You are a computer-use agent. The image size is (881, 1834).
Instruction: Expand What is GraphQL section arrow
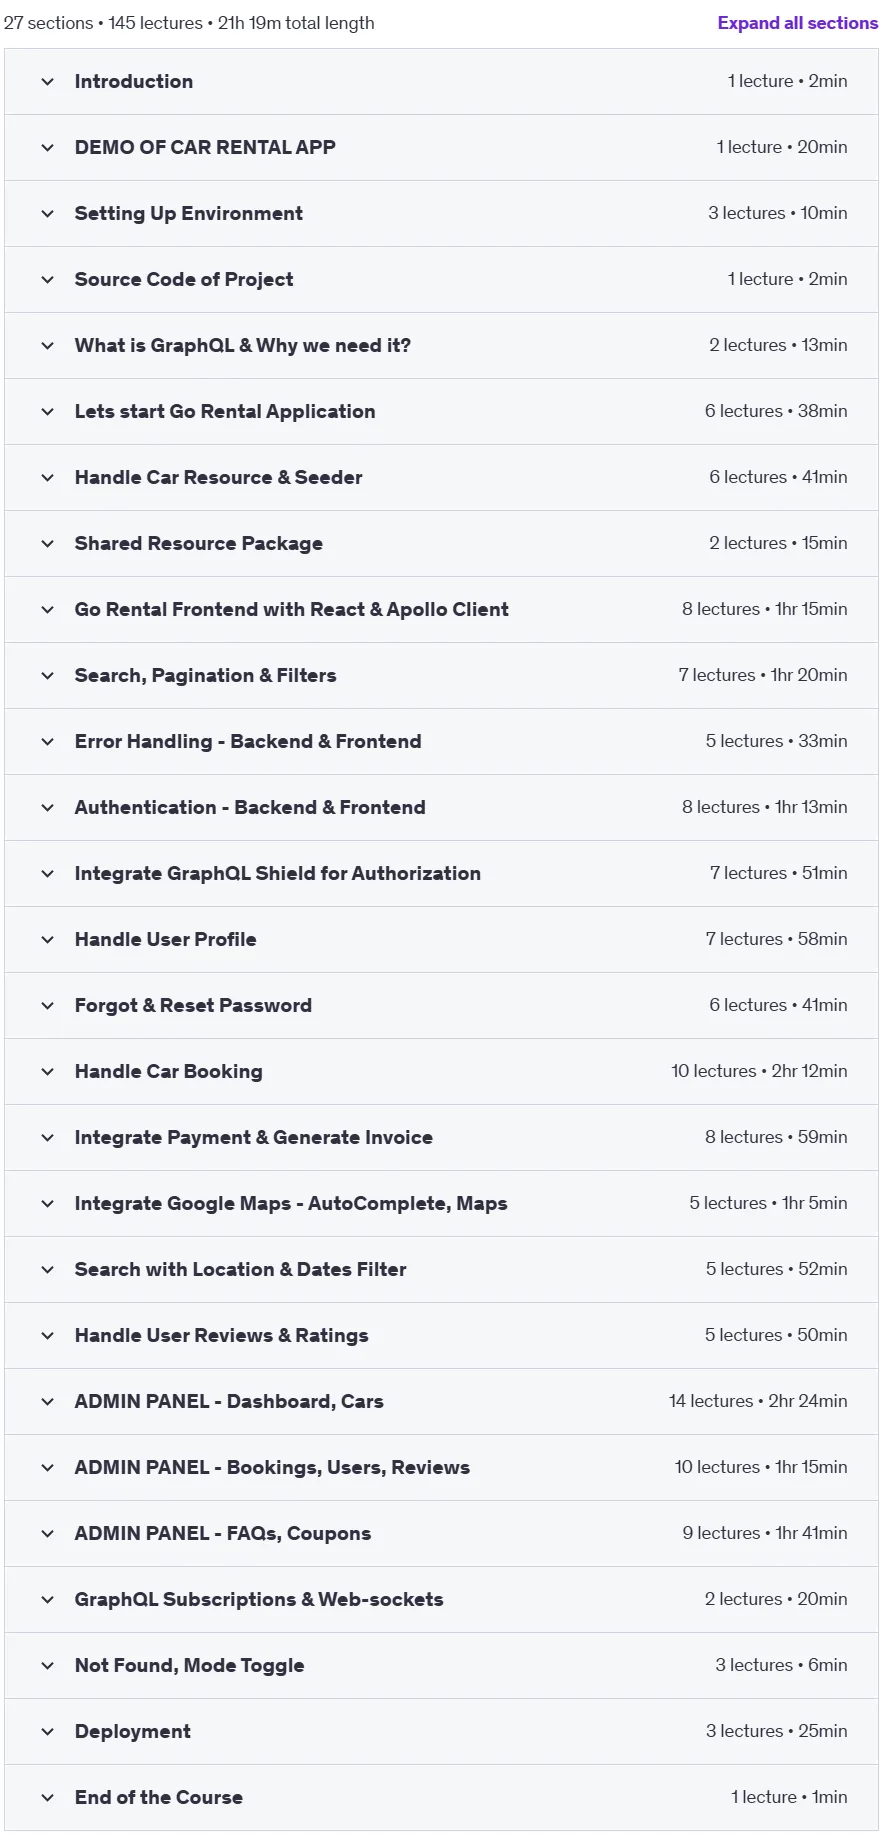point(47,346)
